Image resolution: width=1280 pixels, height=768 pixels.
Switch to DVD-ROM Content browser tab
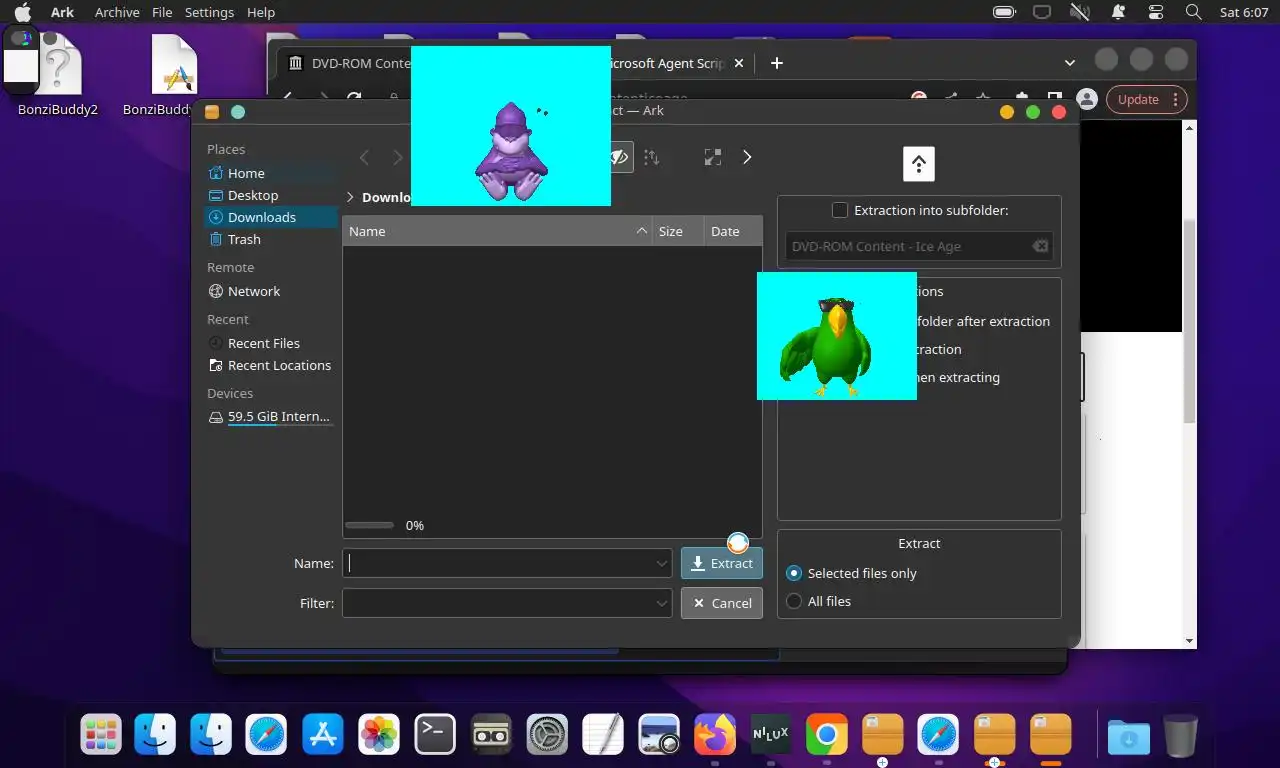pos(350,63)
